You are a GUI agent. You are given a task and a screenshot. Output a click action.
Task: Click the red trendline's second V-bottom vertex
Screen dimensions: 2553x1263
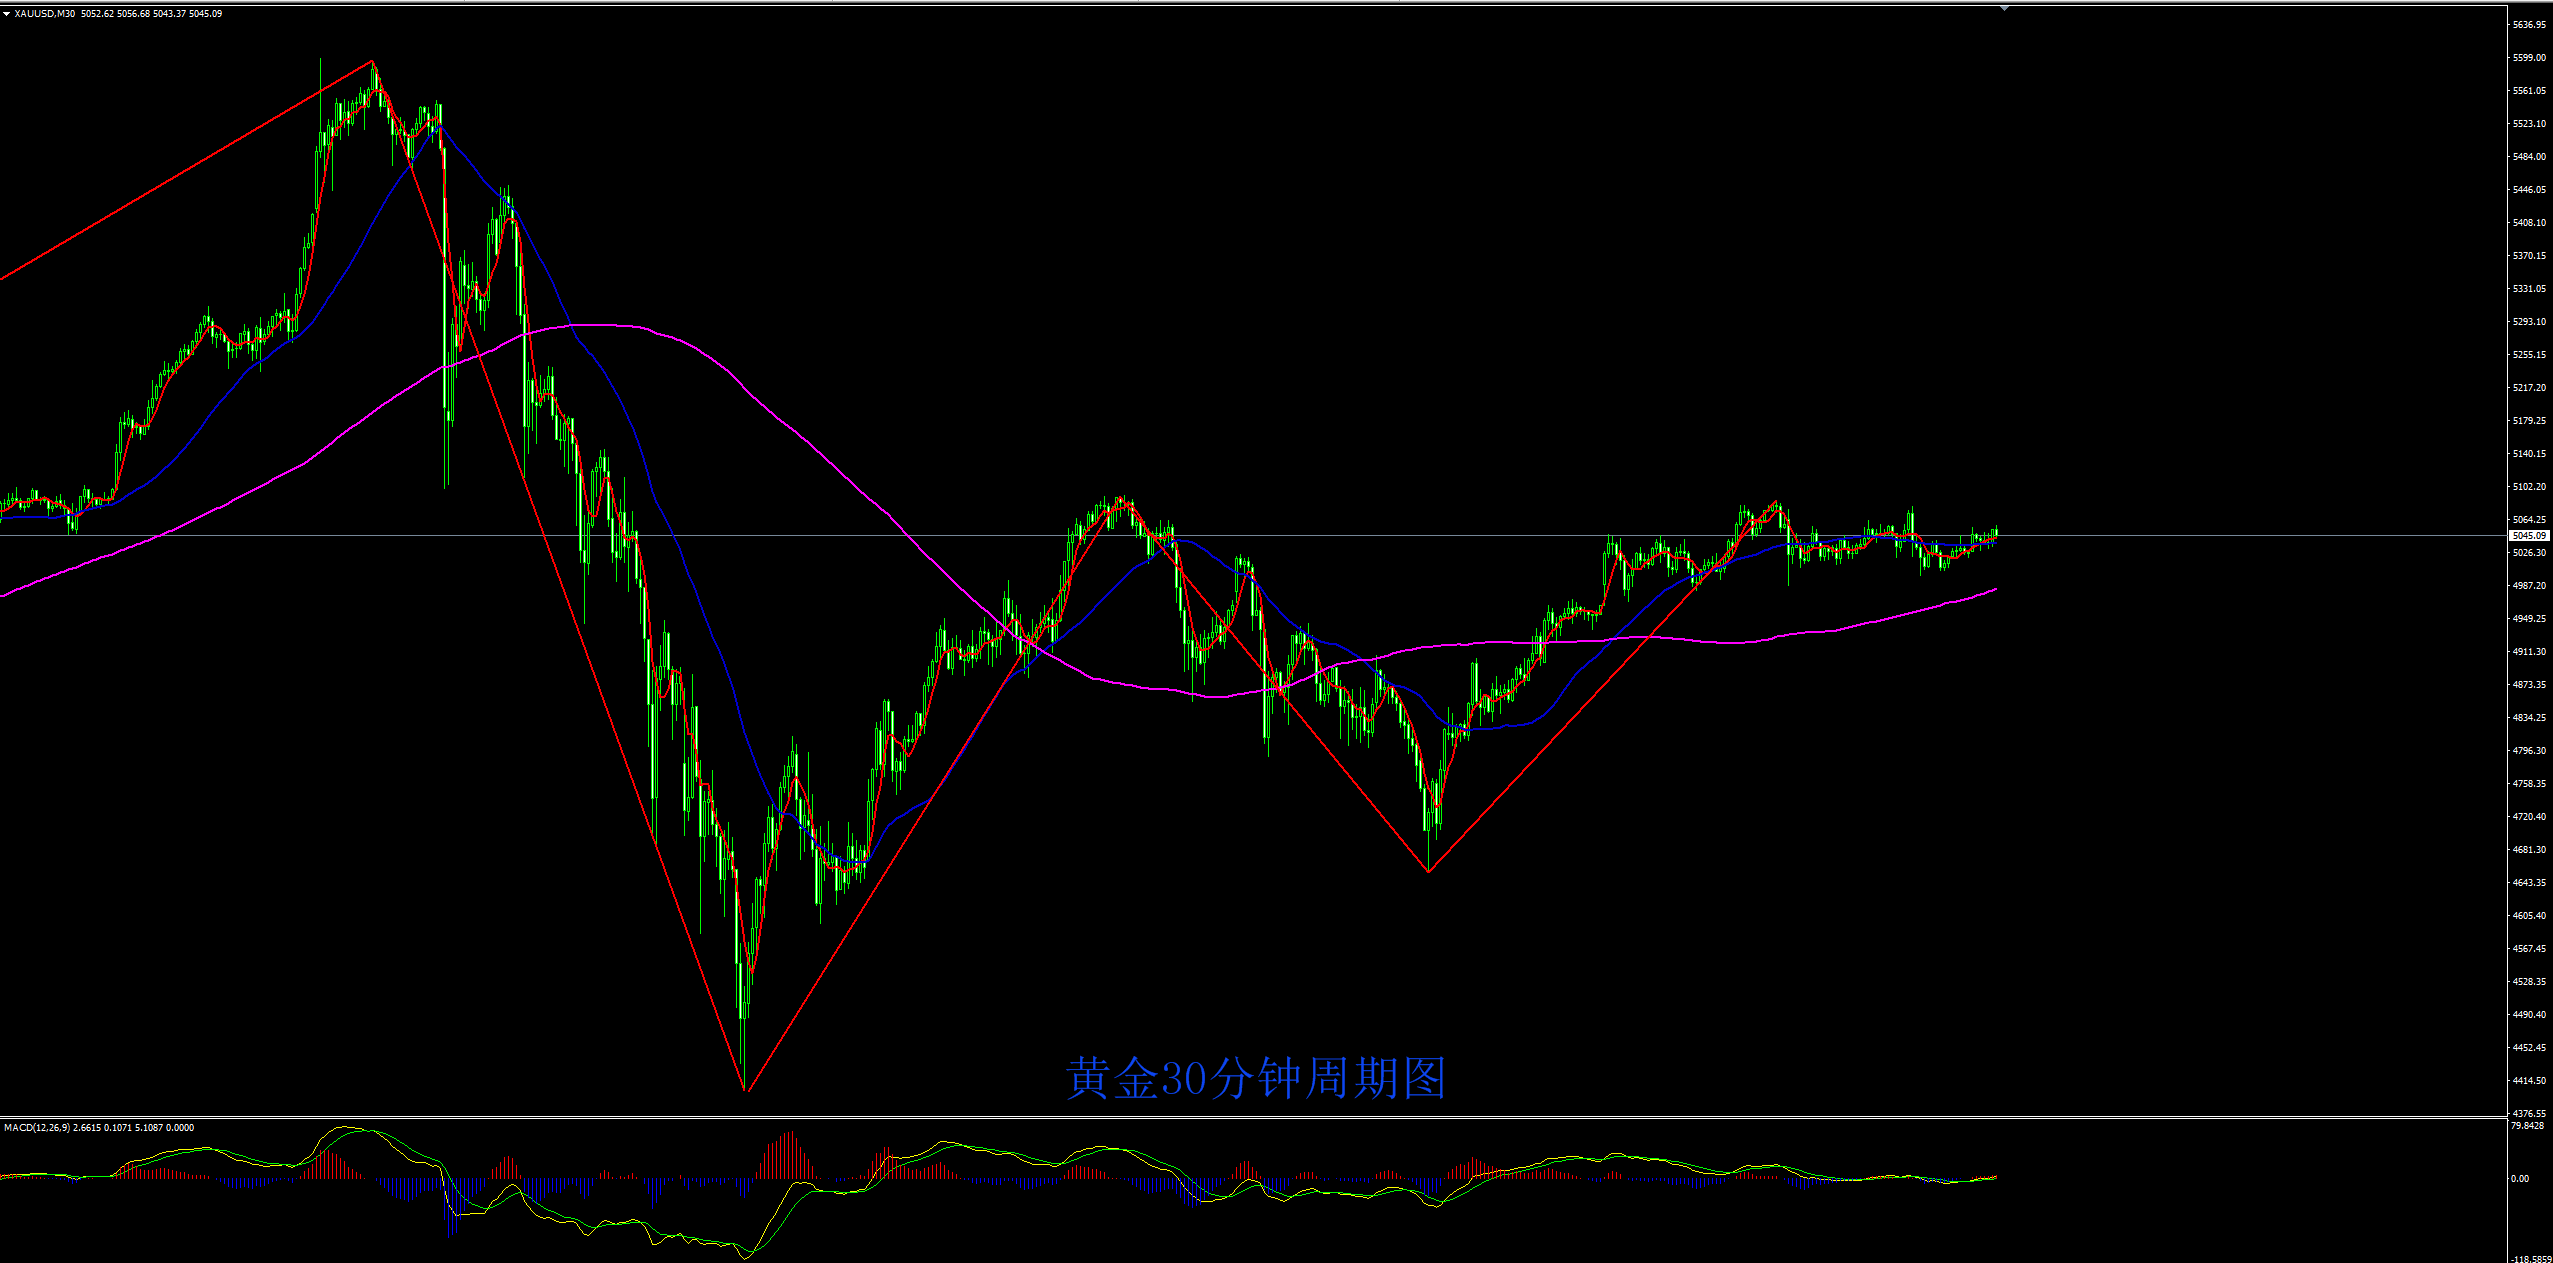click(1429, 872)
